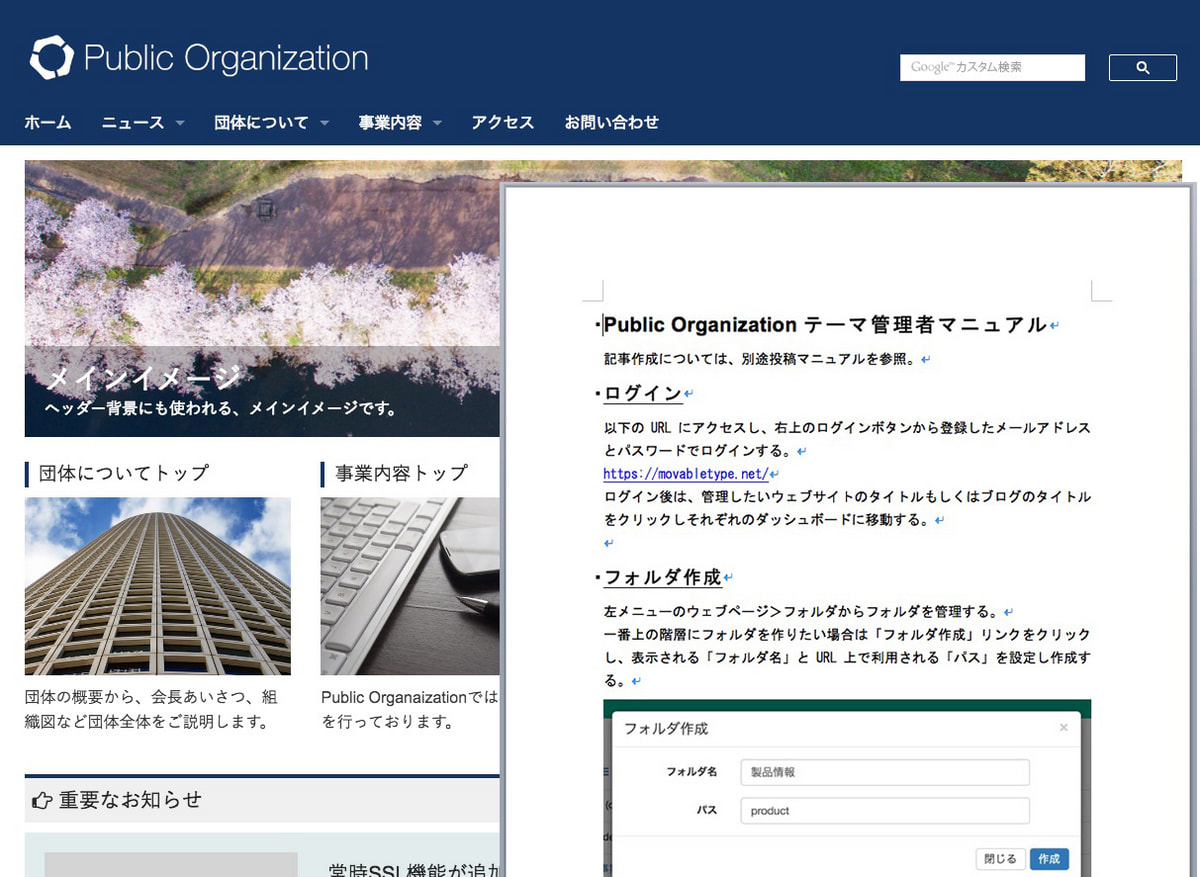Click the パス input containing product
Image resolution: width=1200 pixels, height=877 pixels.
point(884,811)
